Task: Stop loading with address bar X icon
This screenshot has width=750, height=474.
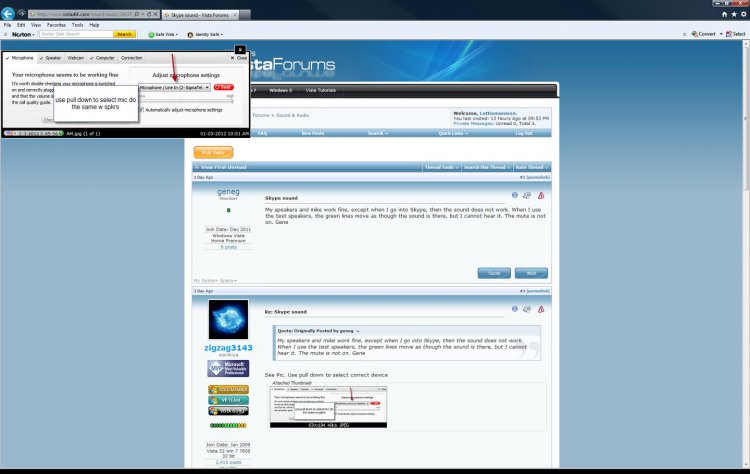Action: coord(155,14)
